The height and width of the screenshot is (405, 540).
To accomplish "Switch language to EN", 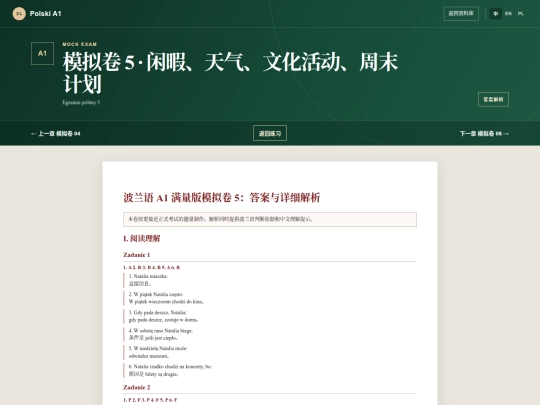I will (508, 14).
